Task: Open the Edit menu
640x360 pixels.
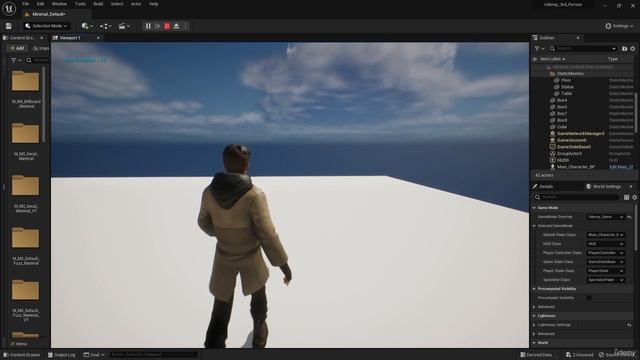Action: coord(40,4)
